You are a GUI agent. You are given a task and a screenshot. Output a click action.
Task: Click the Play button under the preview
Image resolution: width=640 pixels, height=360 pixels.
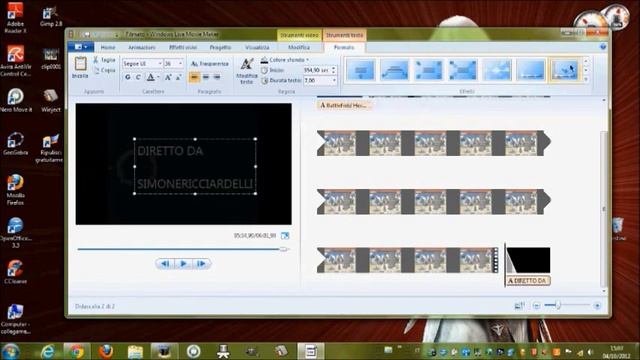pyautogui.click(x=183, y=264)
